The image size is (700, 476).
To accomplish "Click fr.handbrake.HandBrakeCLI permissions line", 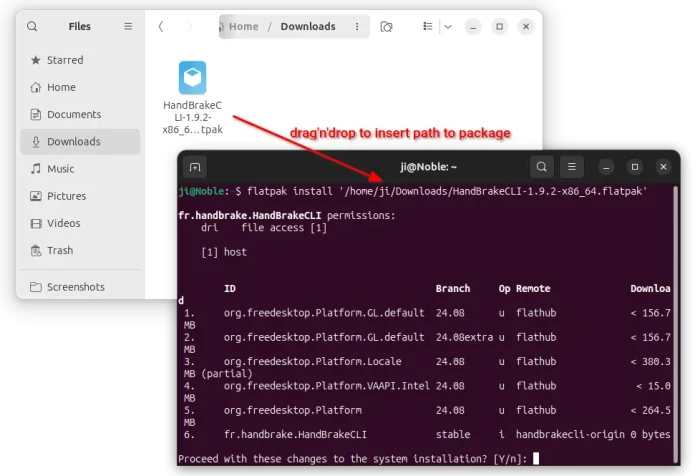I will pyautogui.click(x=287, y=216).
